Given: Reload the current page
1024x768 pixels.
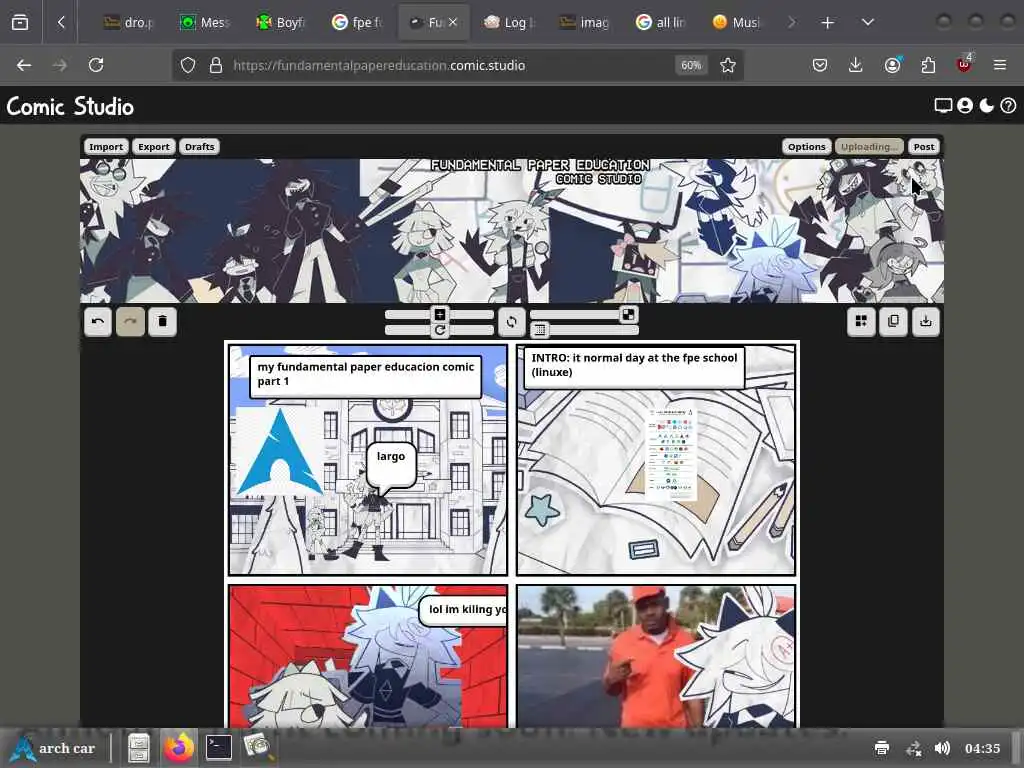Looking at the screenshot, I should [96, 65].
